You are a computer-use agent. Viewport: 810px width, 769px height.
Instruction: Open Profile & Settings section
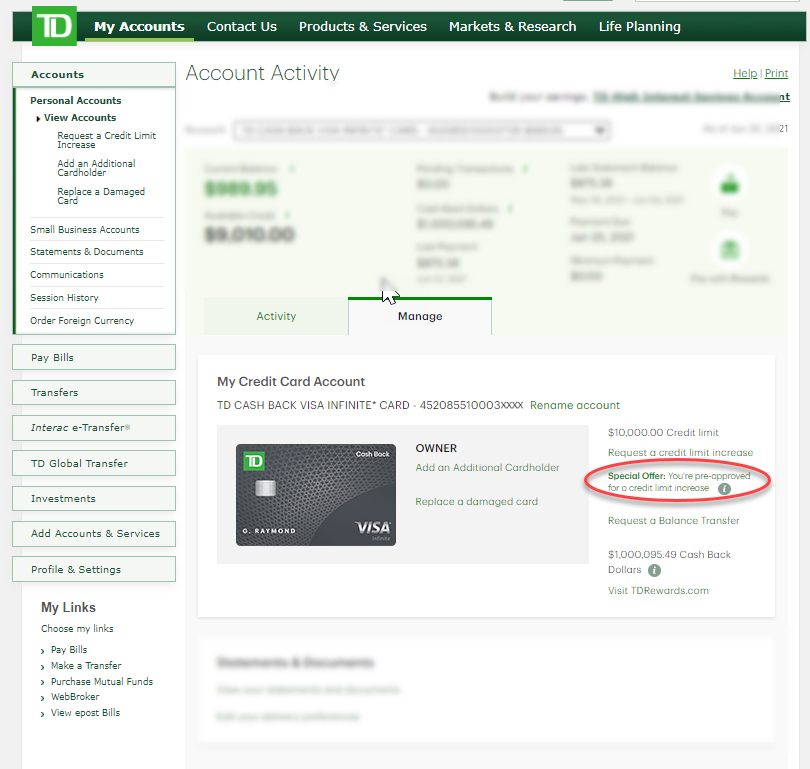pyautogui.click(x=93, y=569)
